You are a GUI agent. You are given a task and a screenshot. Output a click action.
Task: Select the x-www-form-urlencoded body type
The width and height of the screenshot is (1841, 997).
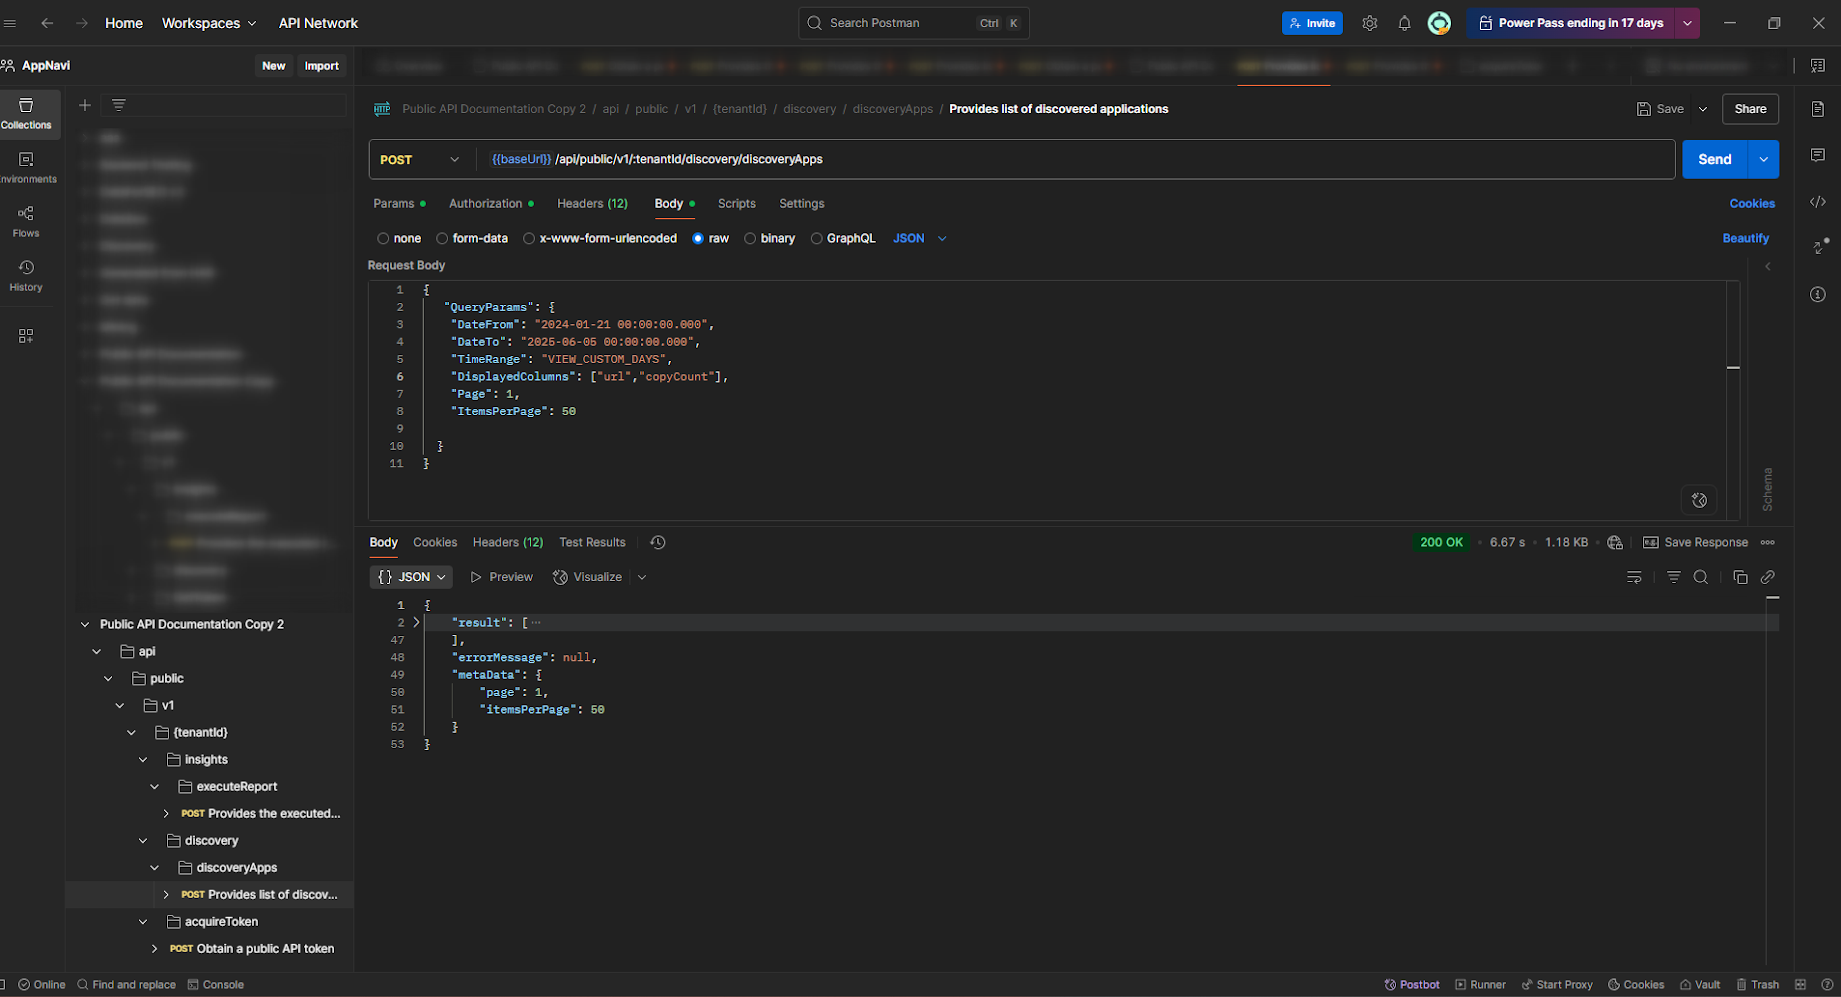pyautogui.click(x=599, y=238)
